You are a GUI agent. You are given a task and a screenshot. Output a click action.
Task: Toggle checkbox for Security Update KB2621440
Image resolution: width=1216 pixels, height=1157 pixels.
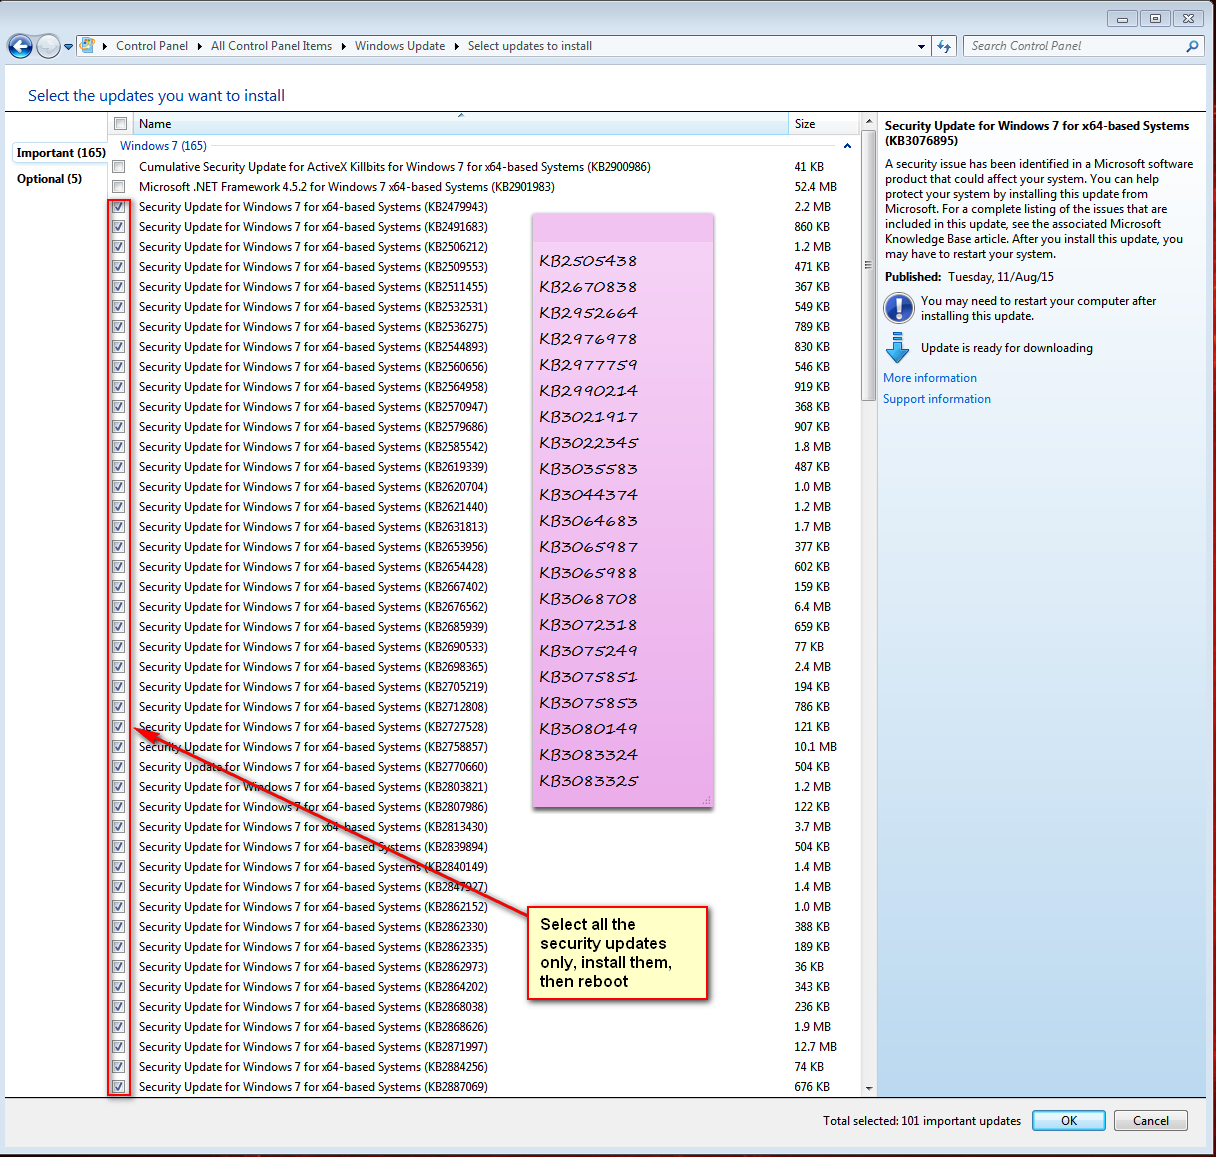pyautogui.click(x=119, y=507)
